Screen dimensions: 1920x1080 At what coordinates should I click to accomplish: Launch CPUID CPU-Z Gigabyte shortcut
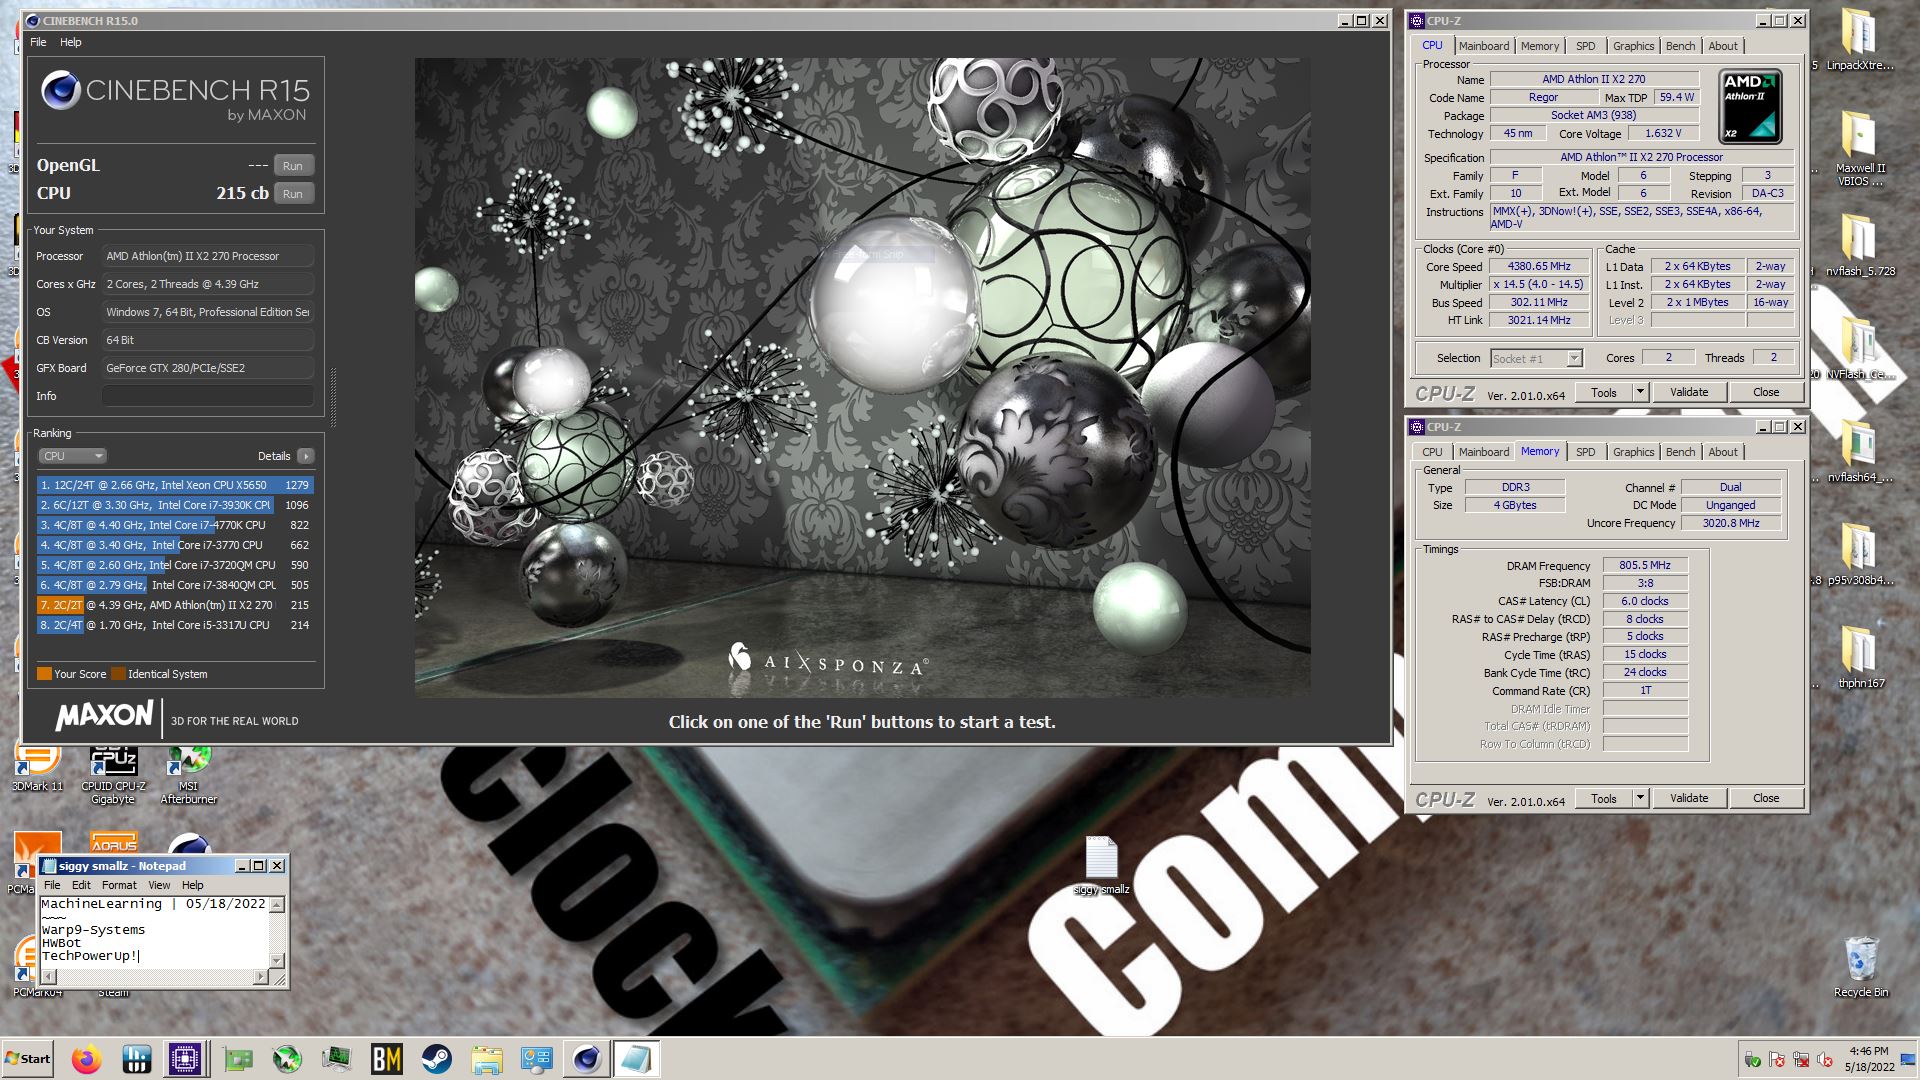tap(113, 775)
